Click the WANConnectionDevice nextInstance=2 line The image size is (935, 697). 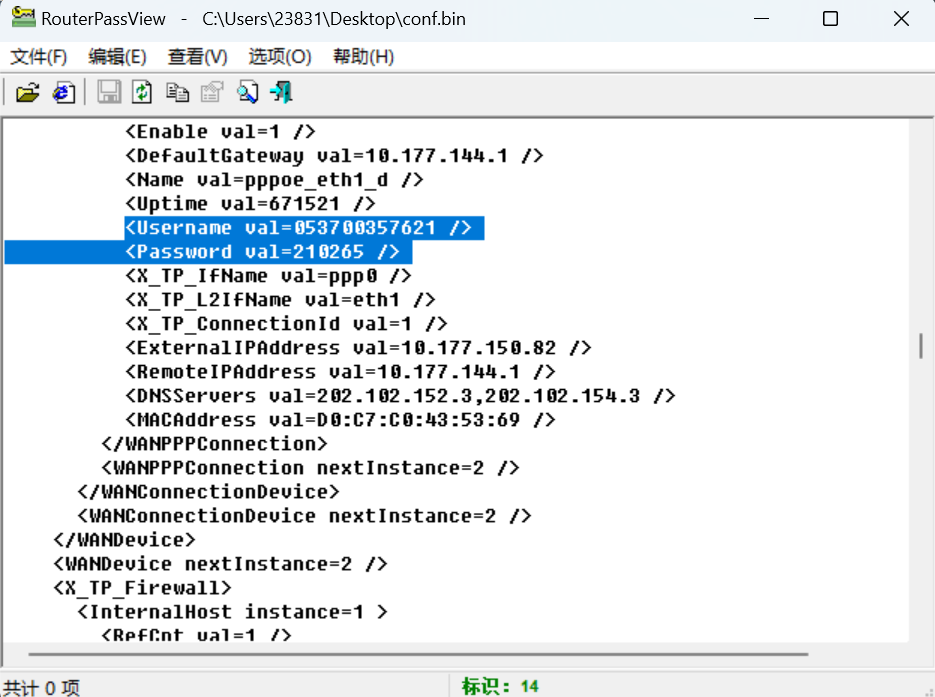point(304,516)
